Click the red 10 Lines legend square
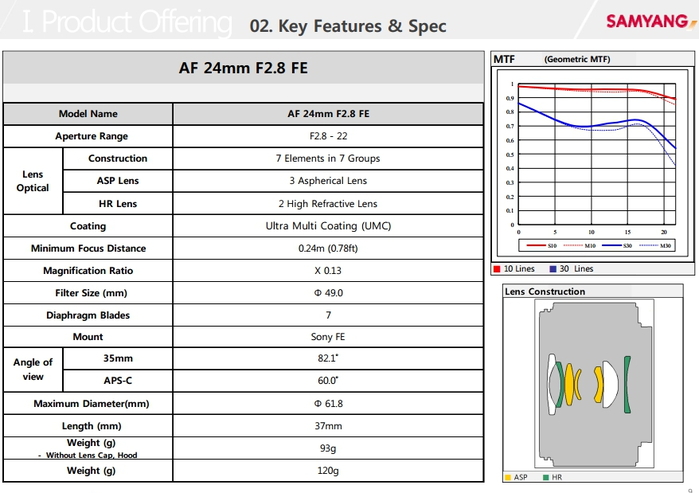The image size is (699, 493). click(x=497, y=268)
